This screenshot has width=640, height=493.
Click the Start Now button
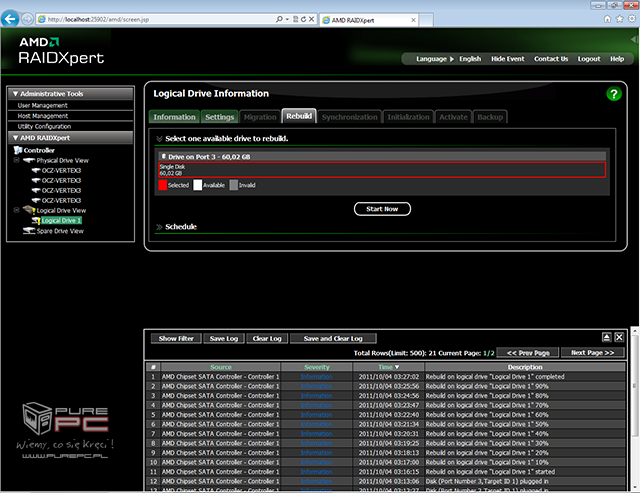coord(382,209)
